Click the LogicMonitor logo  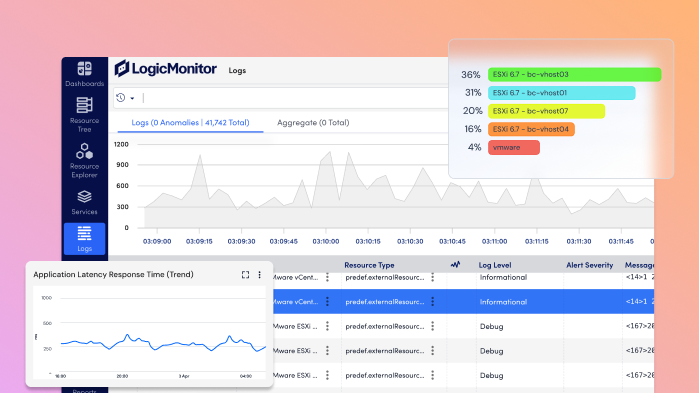point(165,69)
